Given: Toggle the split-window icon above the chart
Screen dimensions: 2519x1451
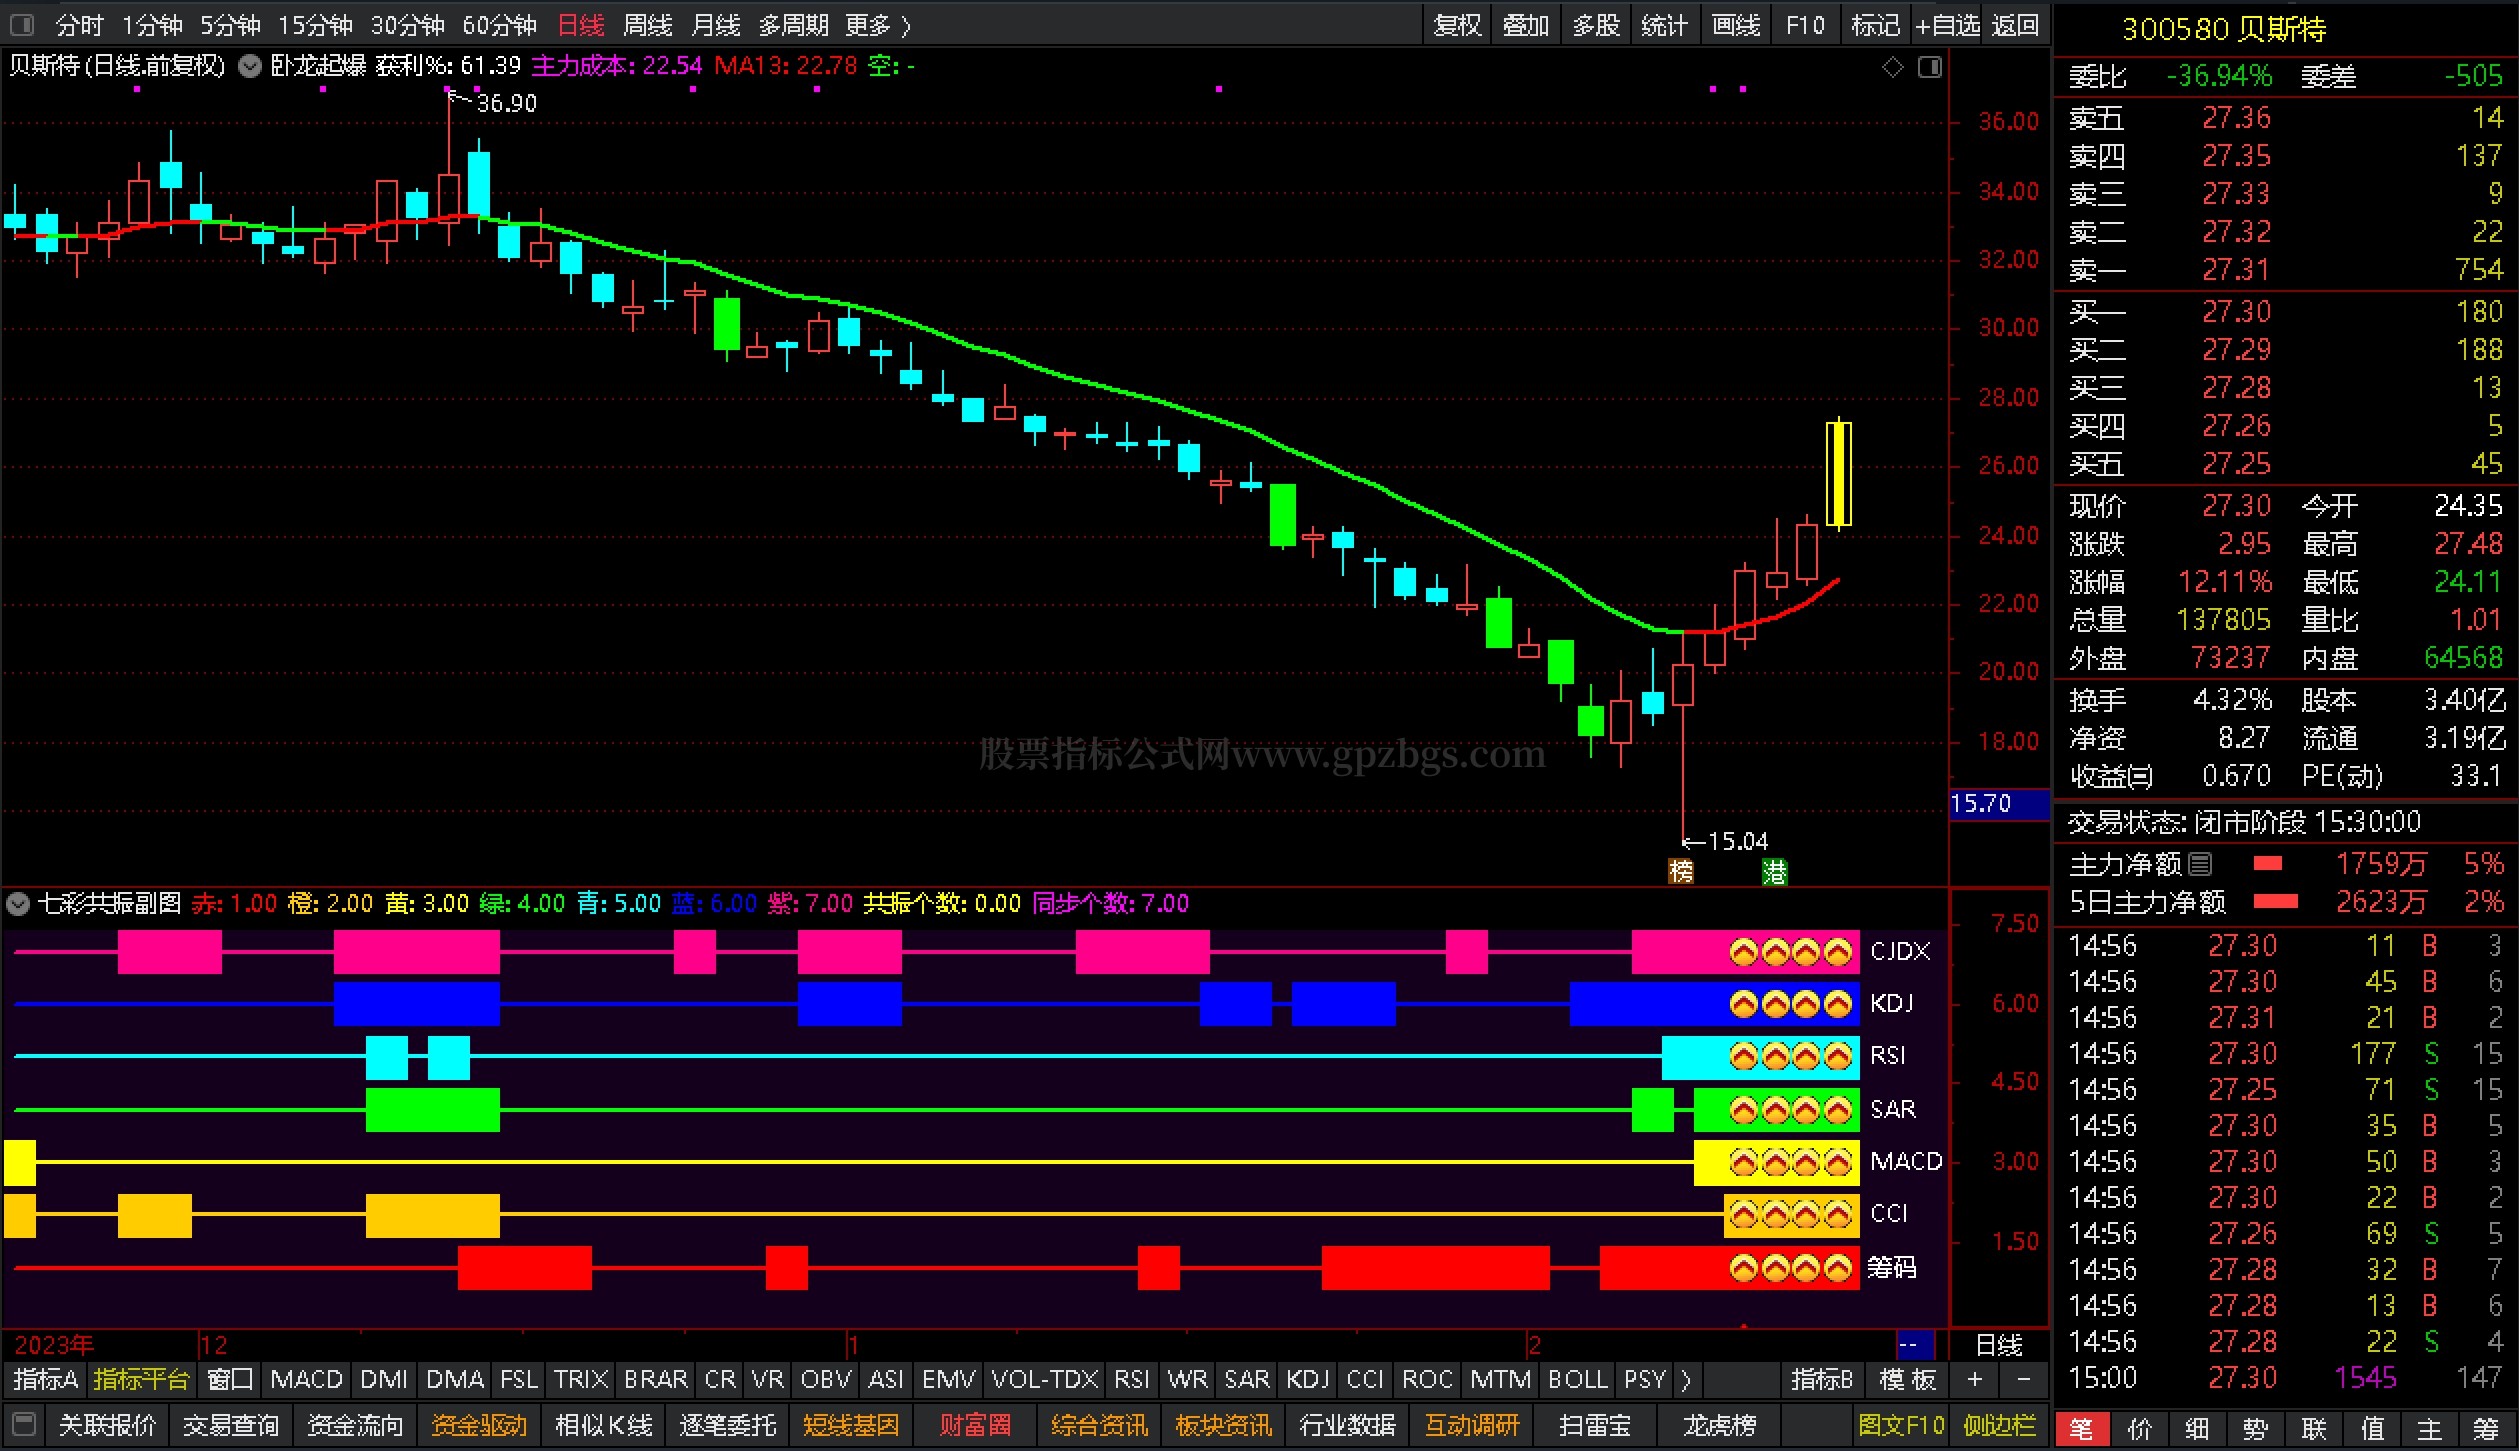Looking at the screenshot, I should point(1930,67).
